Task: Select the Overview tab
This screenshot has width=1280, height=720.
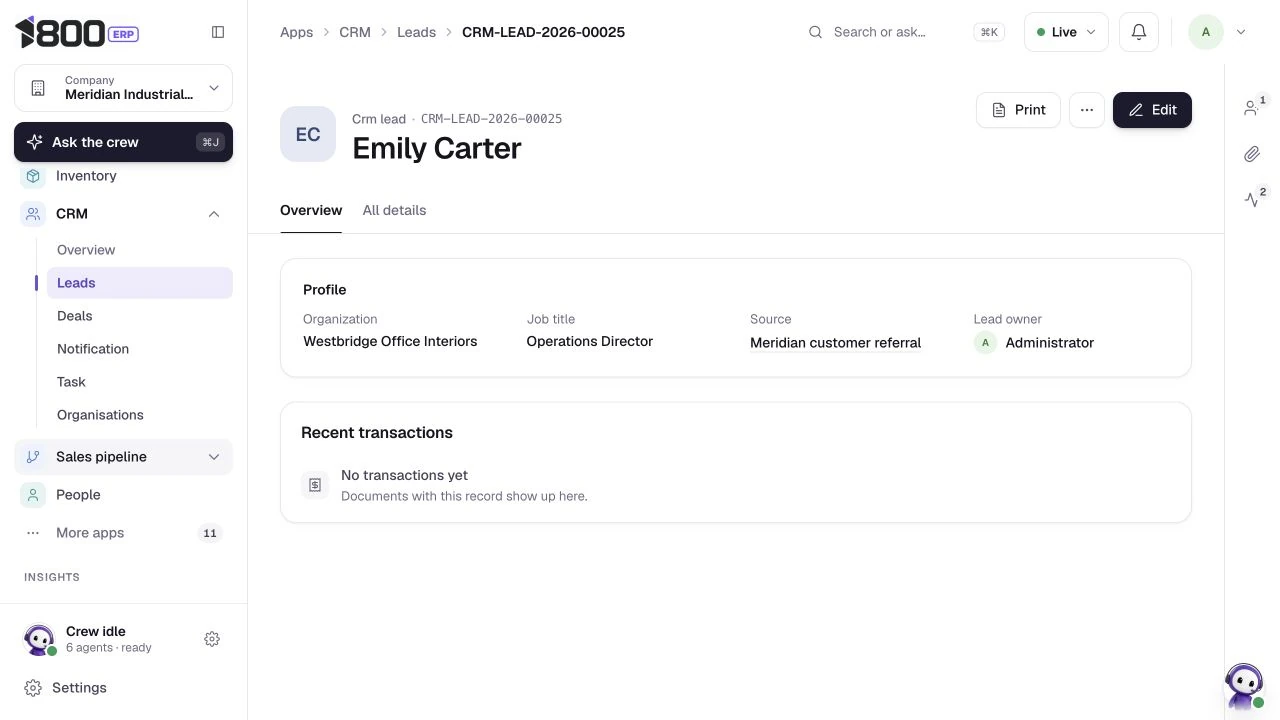Action: click(311, 210)
